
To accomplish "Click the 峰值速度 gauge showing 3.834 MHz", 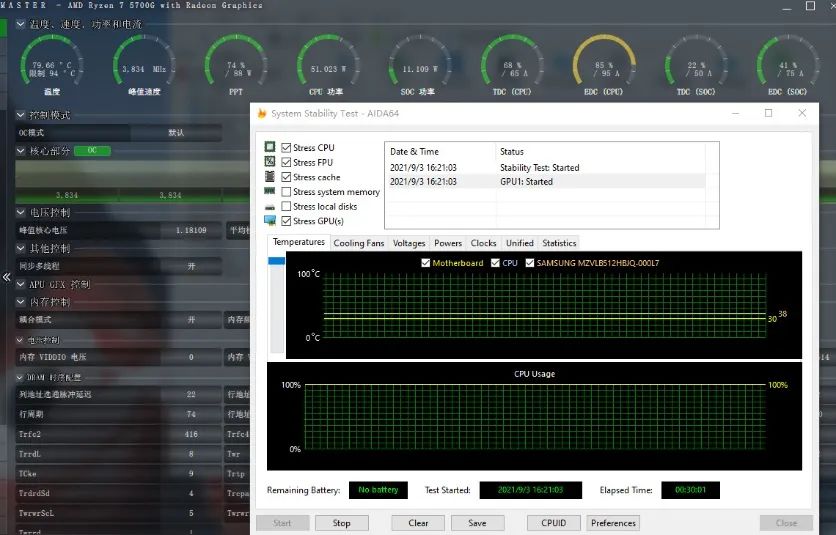I will click(144, 65).
